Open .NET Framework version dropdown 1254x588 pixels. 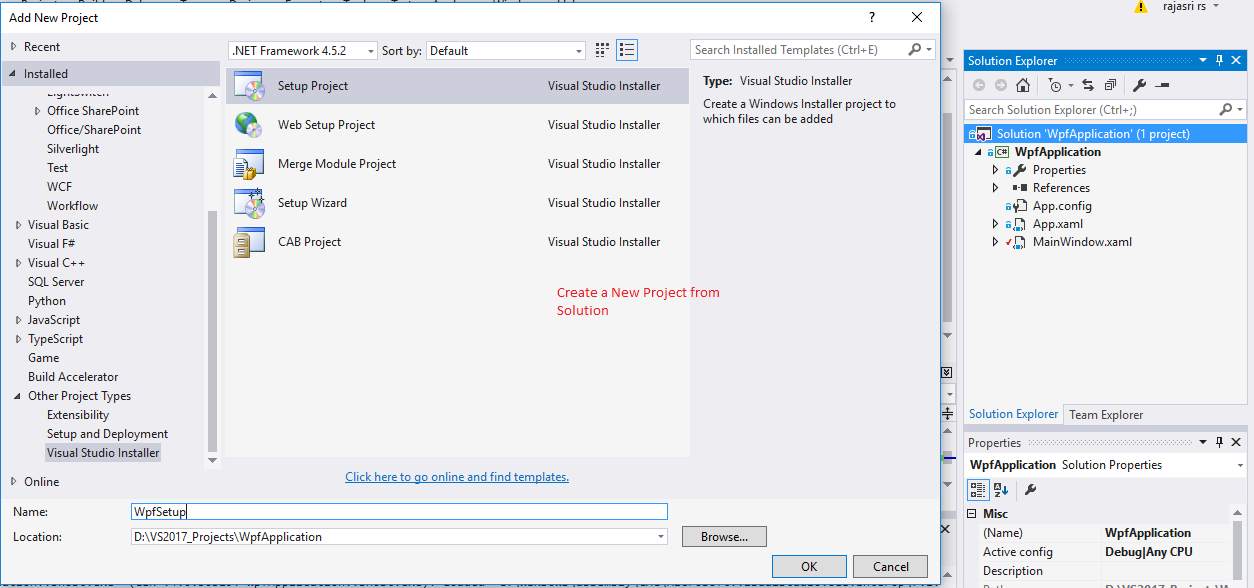[371, 51]
